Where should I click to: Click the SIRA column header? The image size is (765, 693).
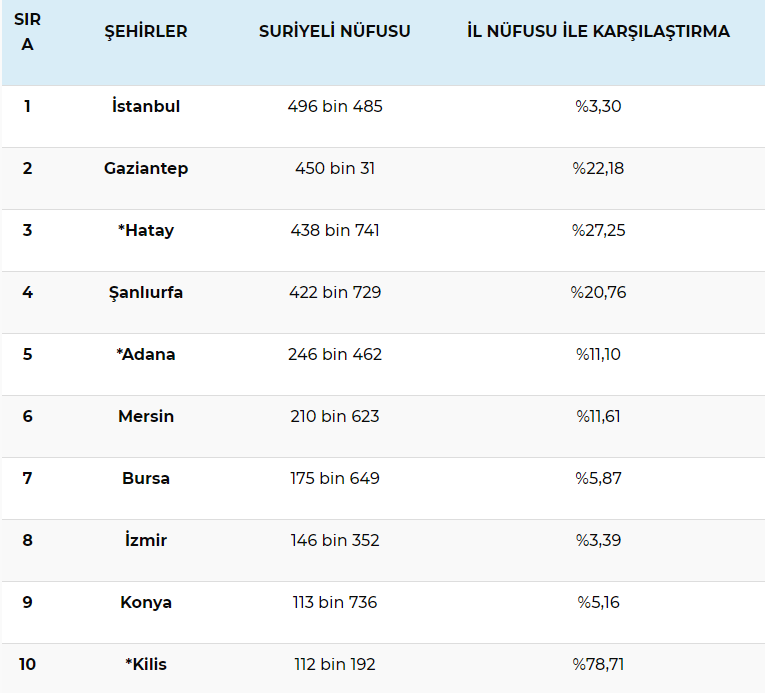27,32
